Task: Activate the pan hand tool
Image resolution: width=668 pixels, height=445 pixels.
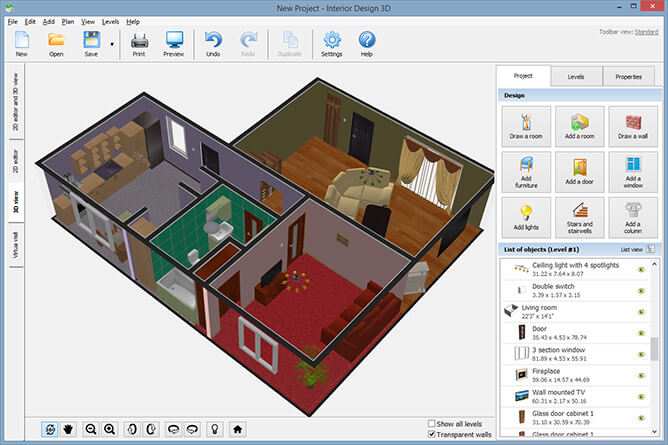Action: (x=70, y=429)
